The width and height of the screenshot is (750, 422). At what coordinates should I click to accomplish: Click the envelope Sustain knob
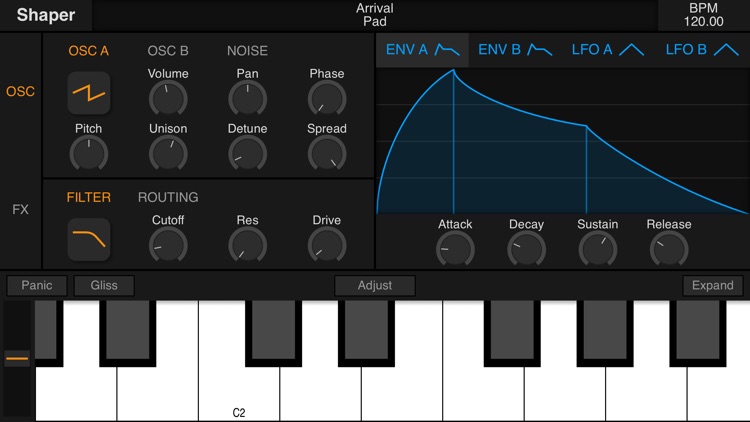point(597,249)
